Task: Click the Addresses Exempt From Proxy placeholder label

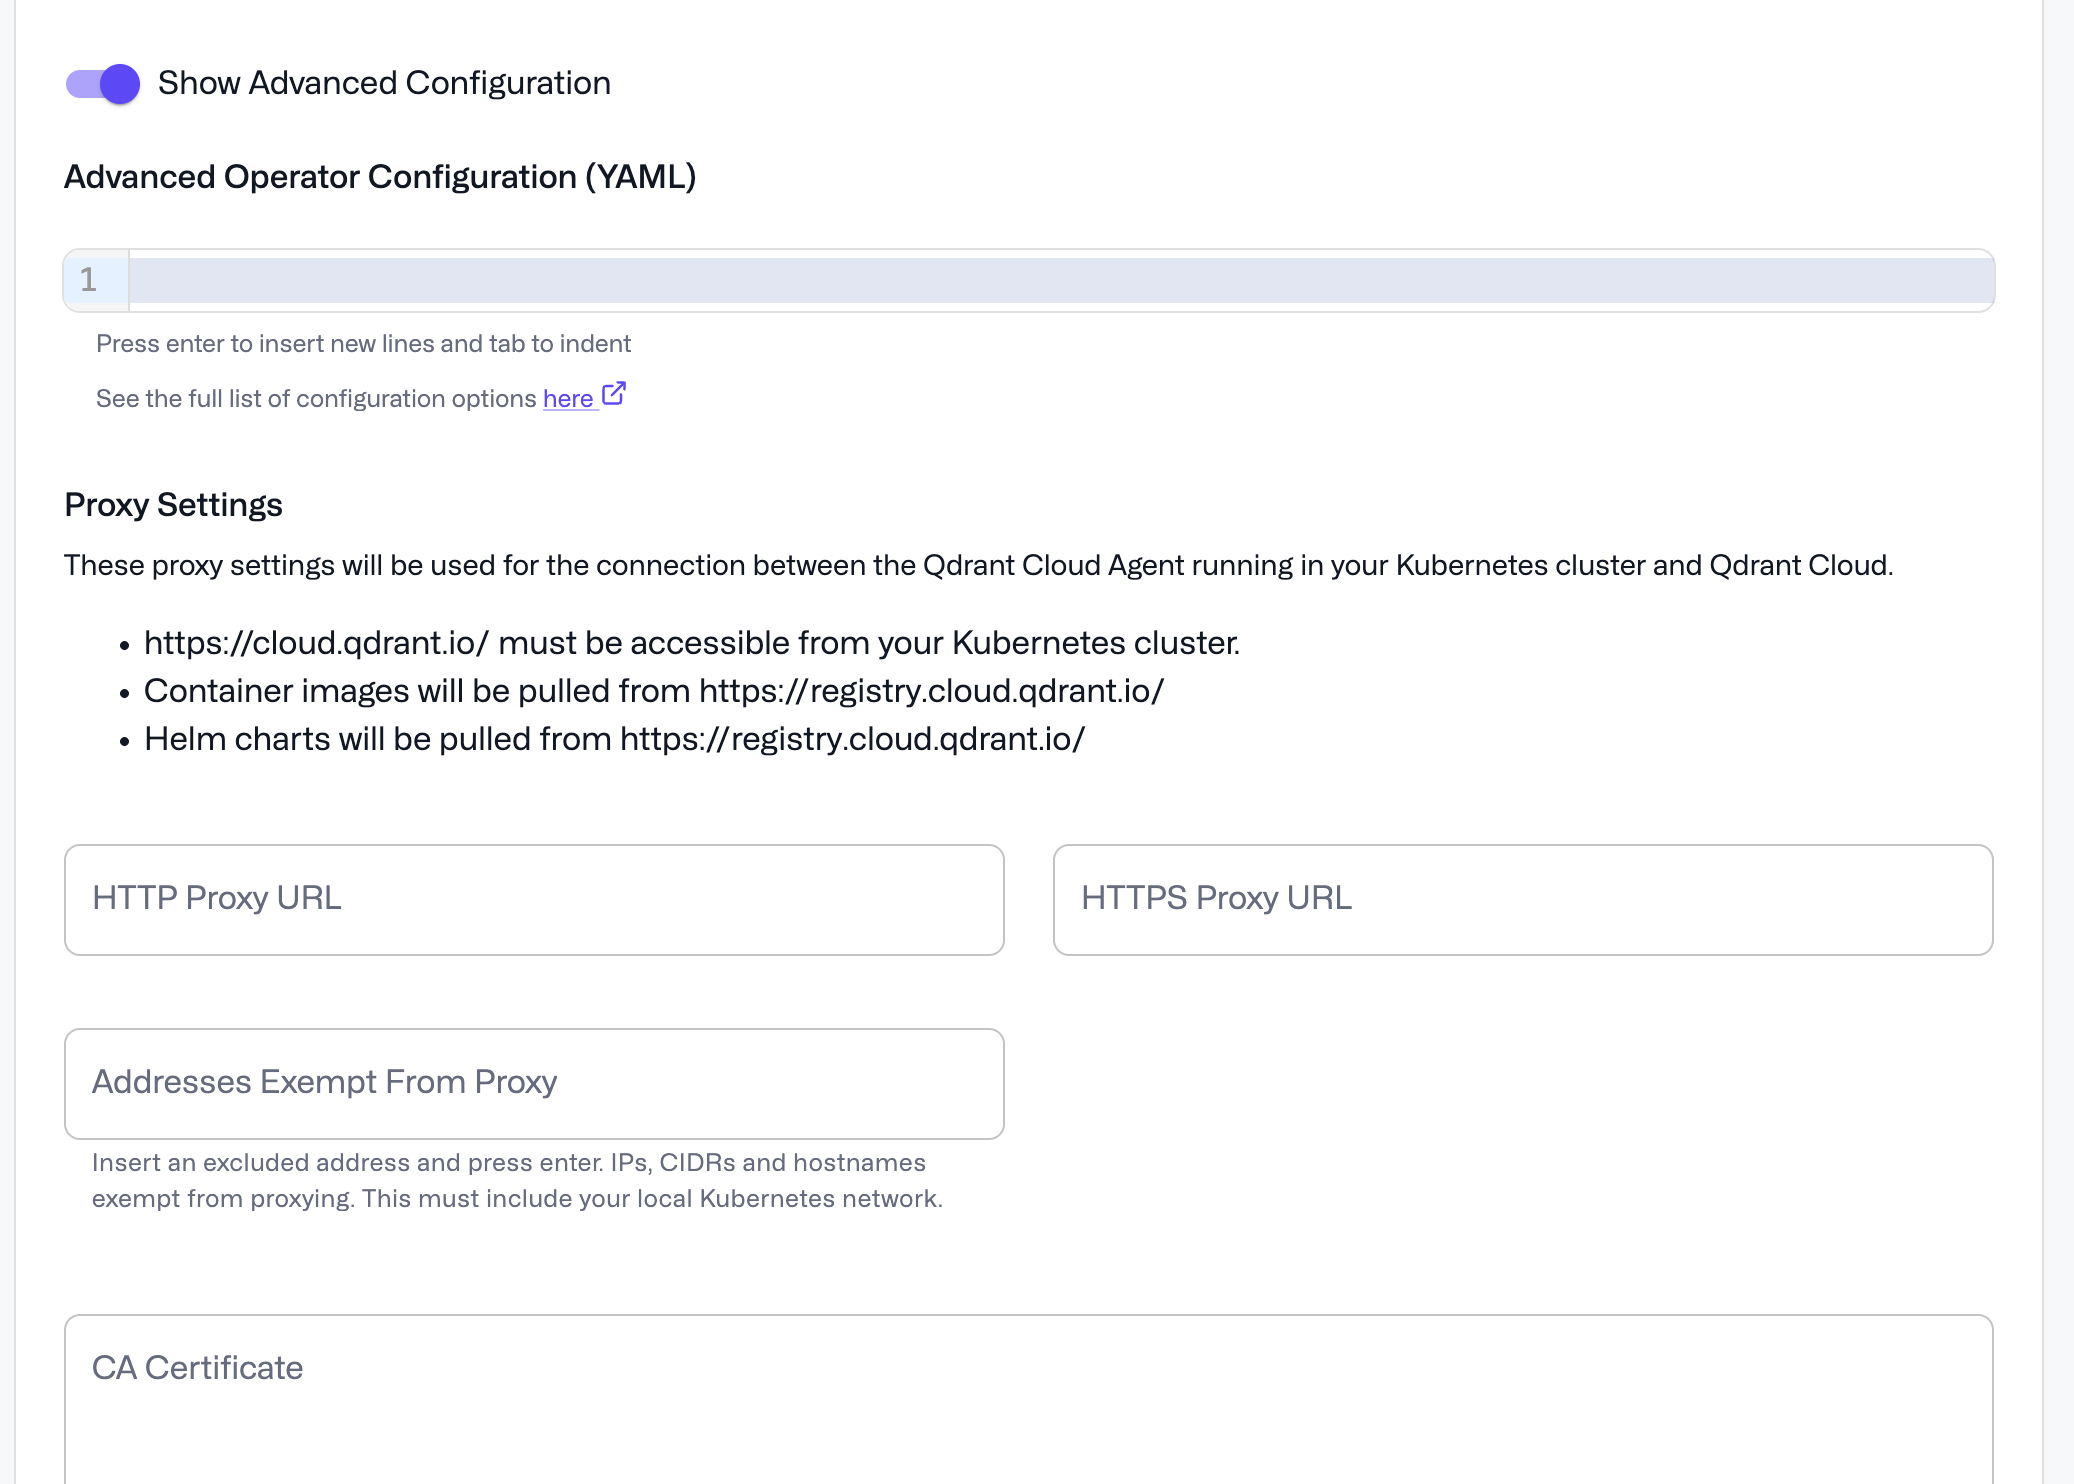Action: tap(325, 1081)
